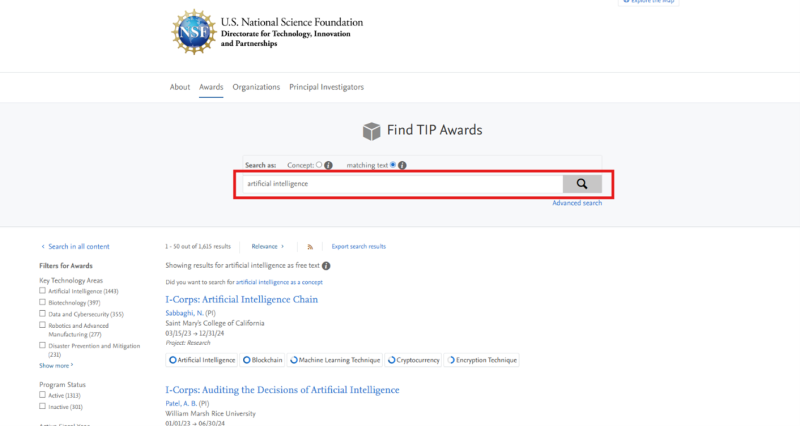The image size is (800, 426).
Task: Open I-Corps: Artificial Intelligence Chain award
Action: point(241,299)
